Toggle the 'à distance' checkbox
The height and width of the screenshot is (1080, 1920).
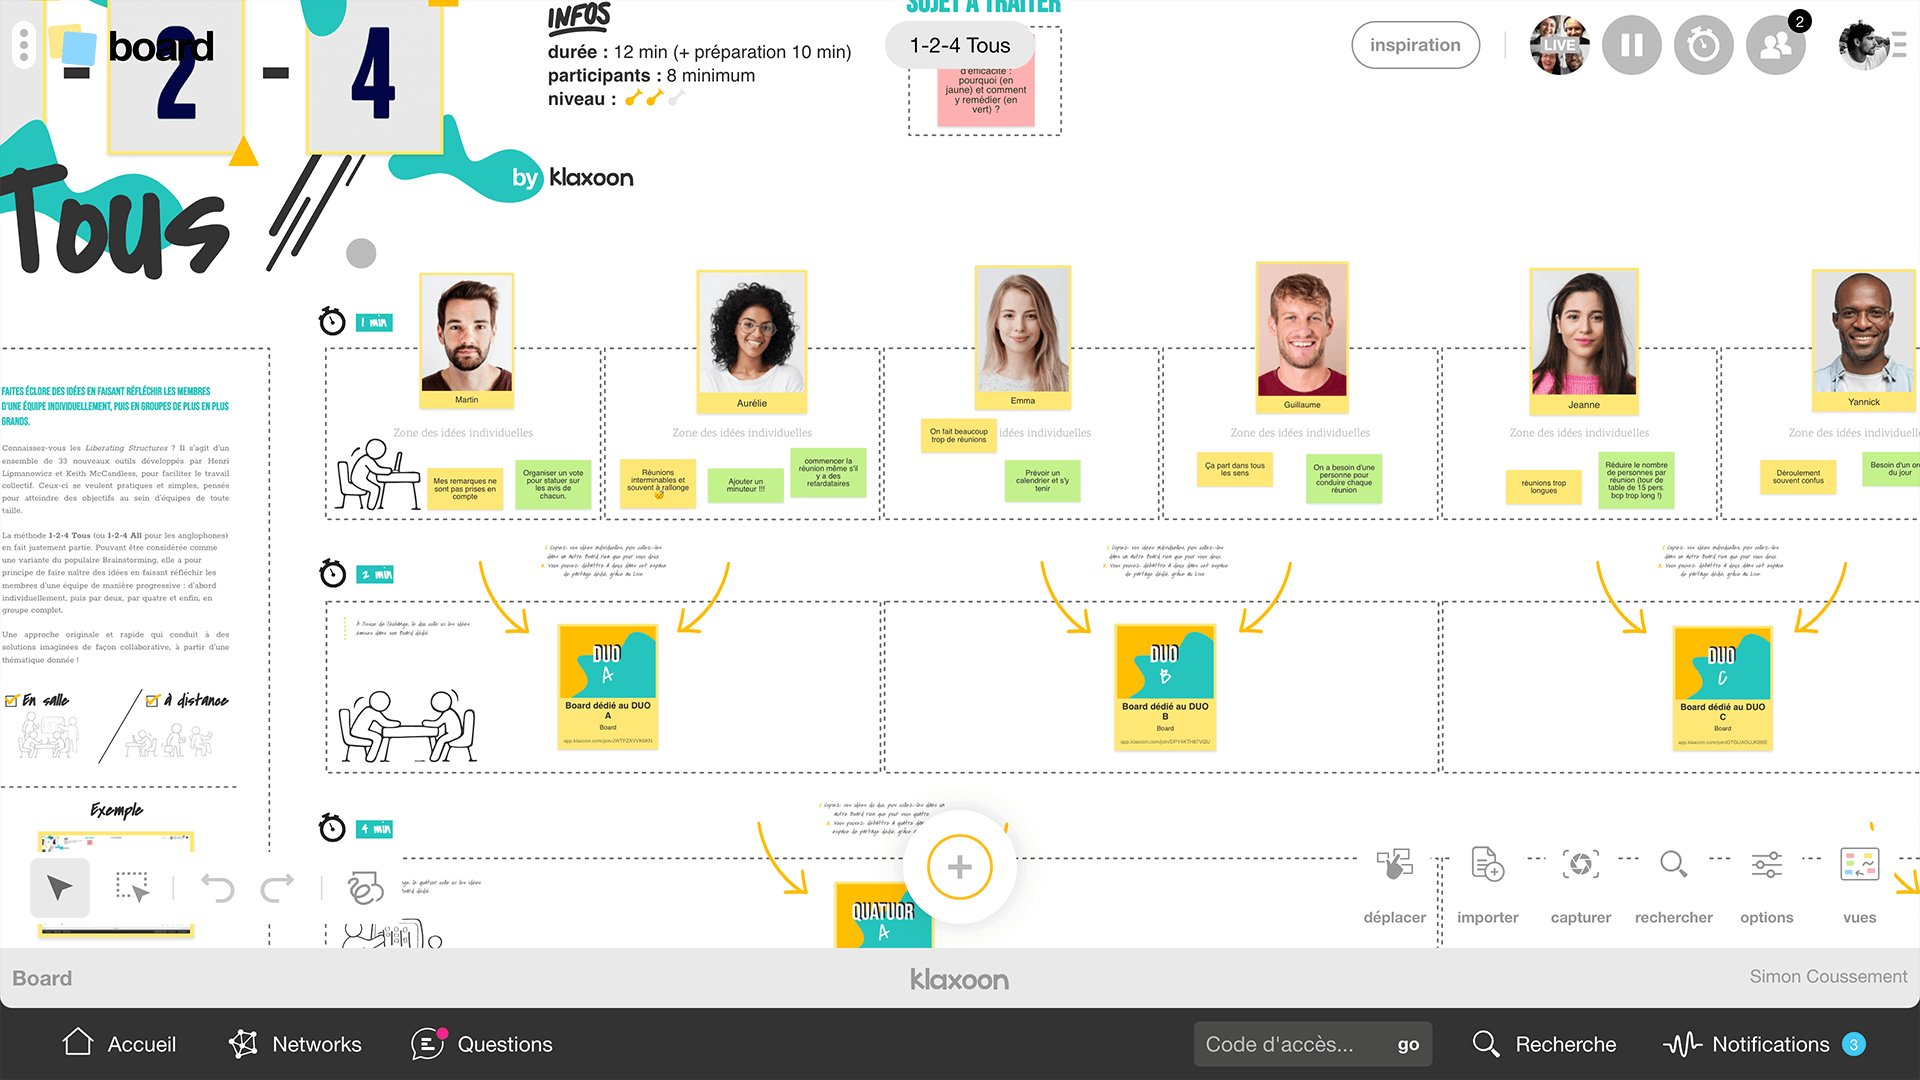[x=152, y=701]
